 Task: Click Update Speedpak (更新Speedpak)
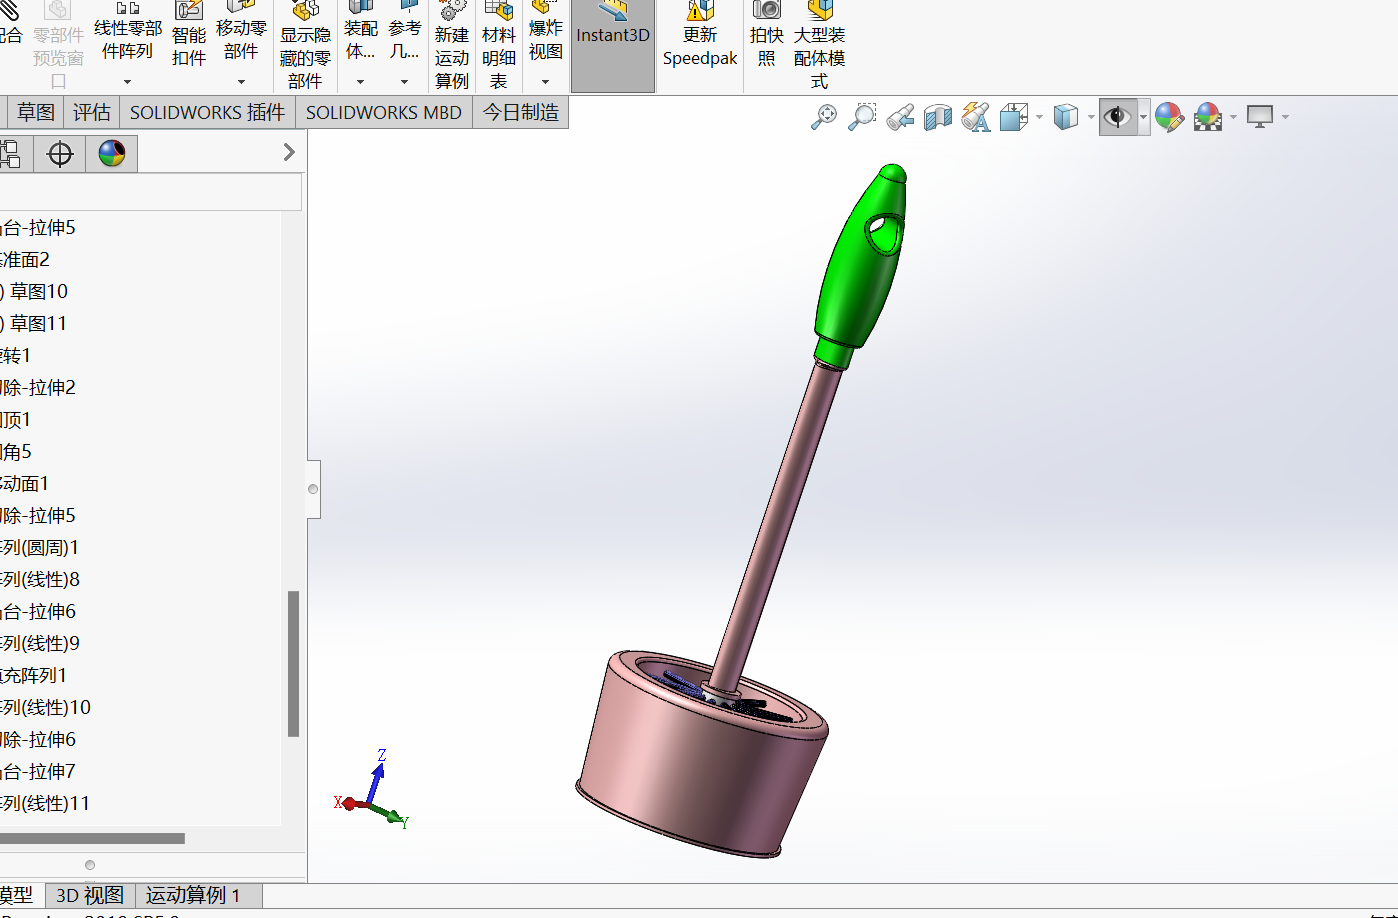point(700,34)
